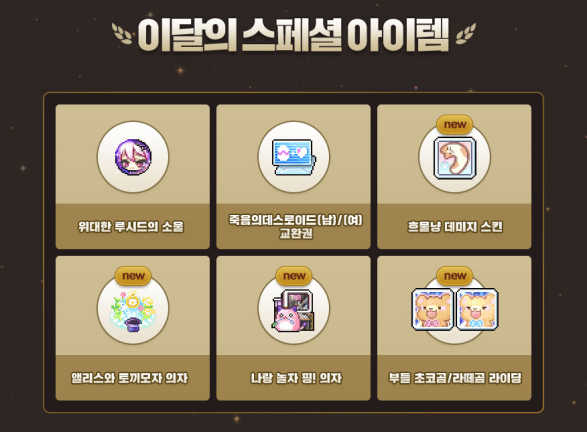Click the 이달의 스페셜 아이템 title heading
This screenshot has height=432, width=587.
[294, 34]
